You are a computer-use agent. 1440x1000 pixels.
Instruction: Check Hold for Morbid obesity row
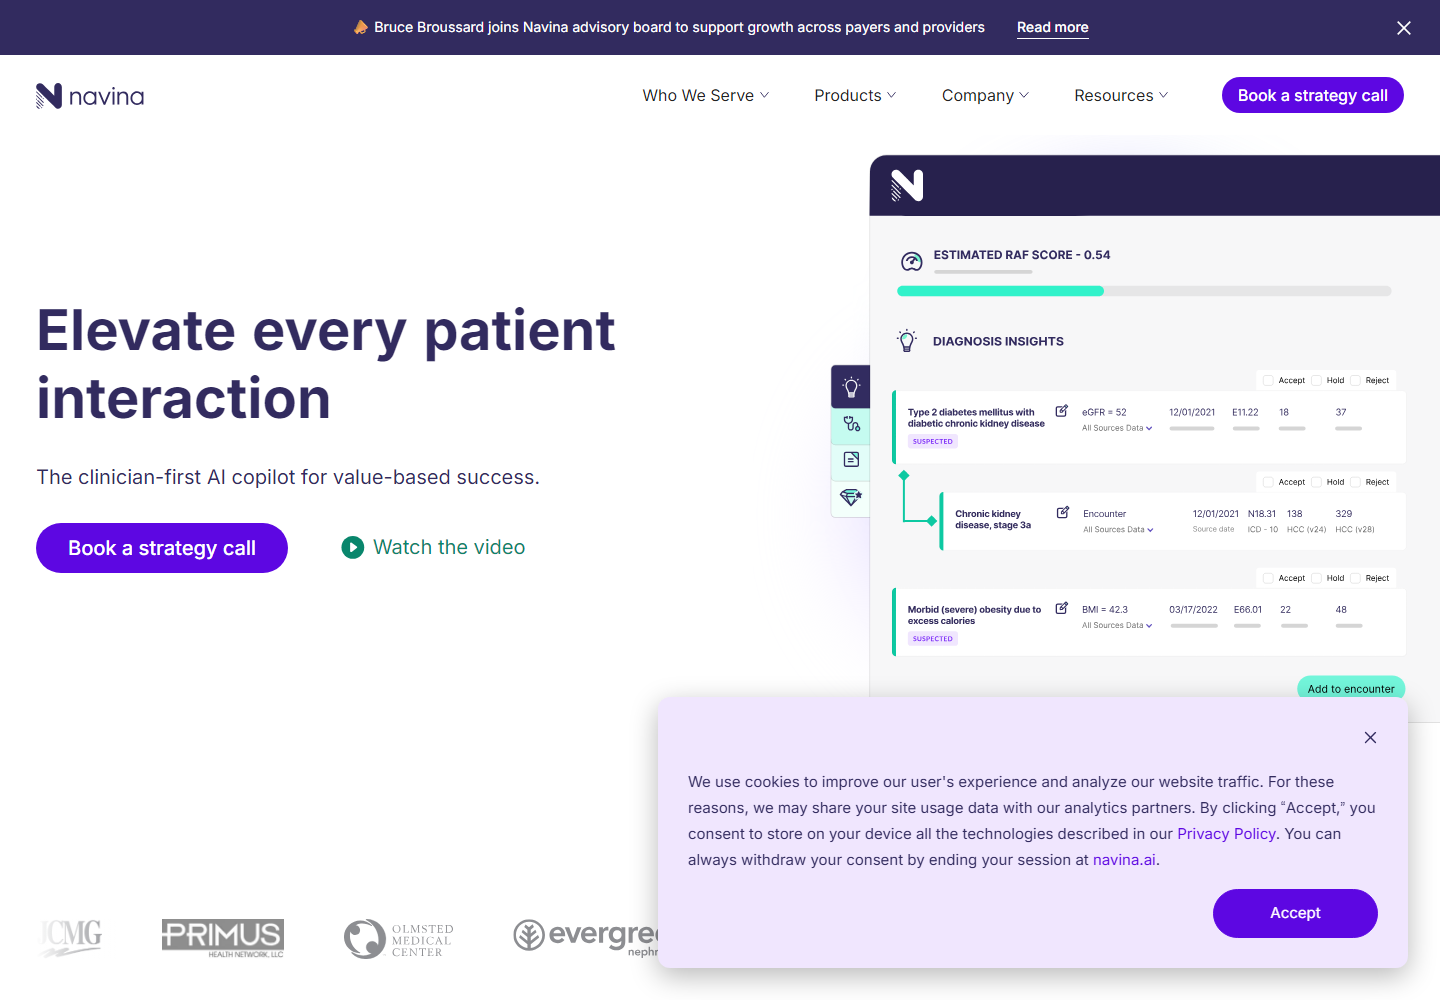click(x=1317, y=578)
